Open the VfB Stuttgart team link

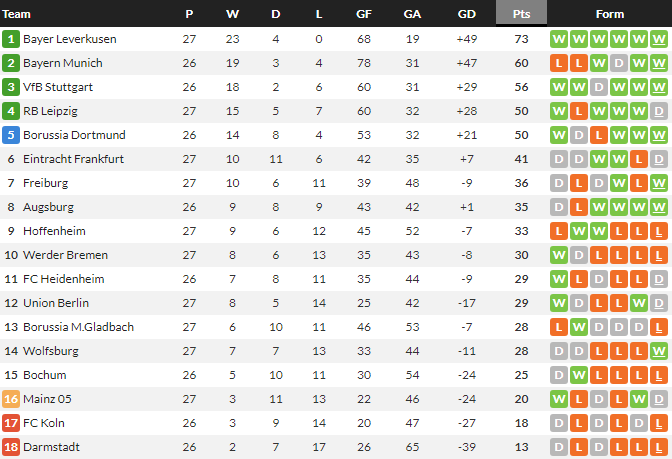click(x=58, y=87)
